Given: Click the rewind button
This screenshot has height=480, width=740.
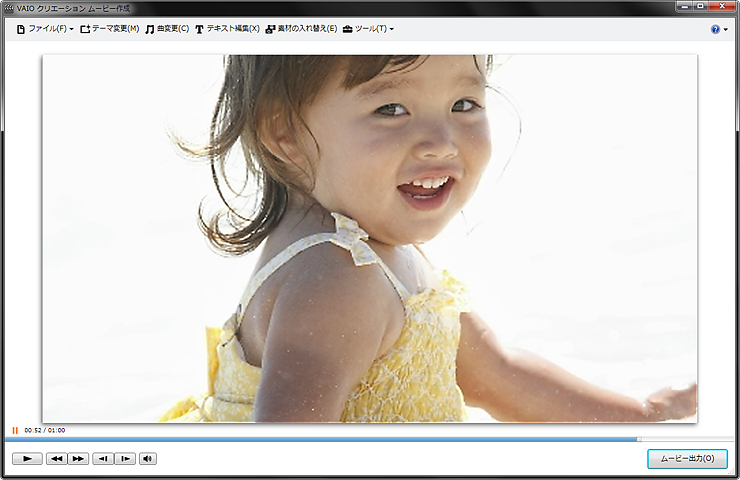Looking at the screenshot, I should [56, 459].
